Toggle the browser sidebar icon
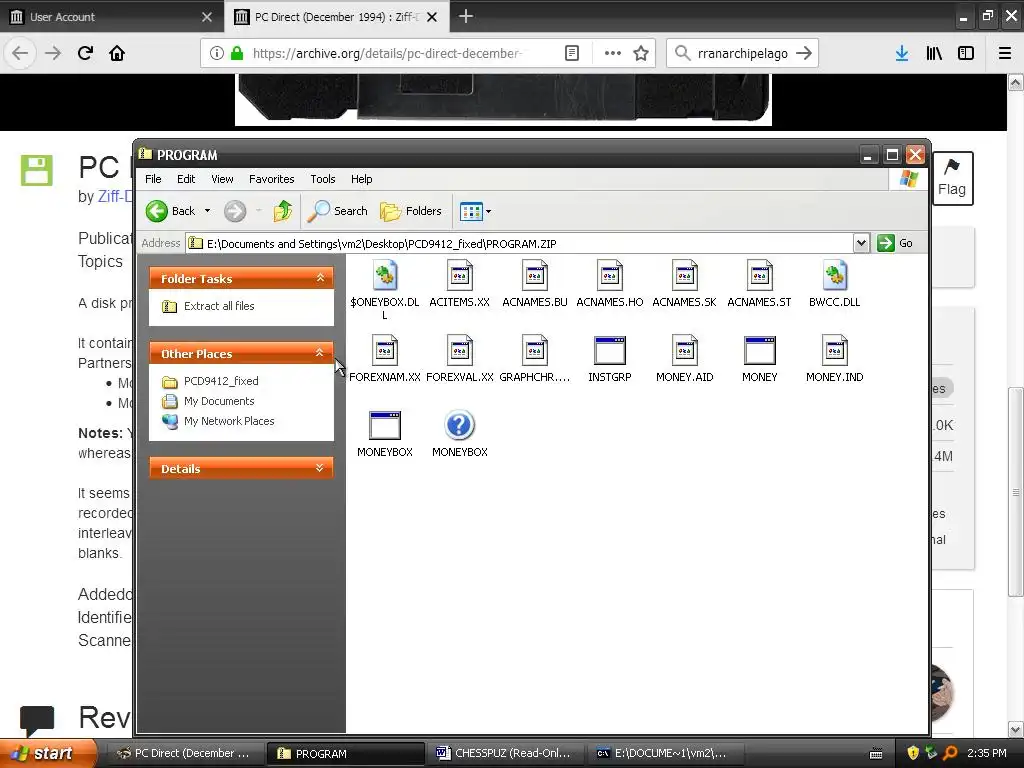Screen dimensions: 1024x768 pos(966,53)
